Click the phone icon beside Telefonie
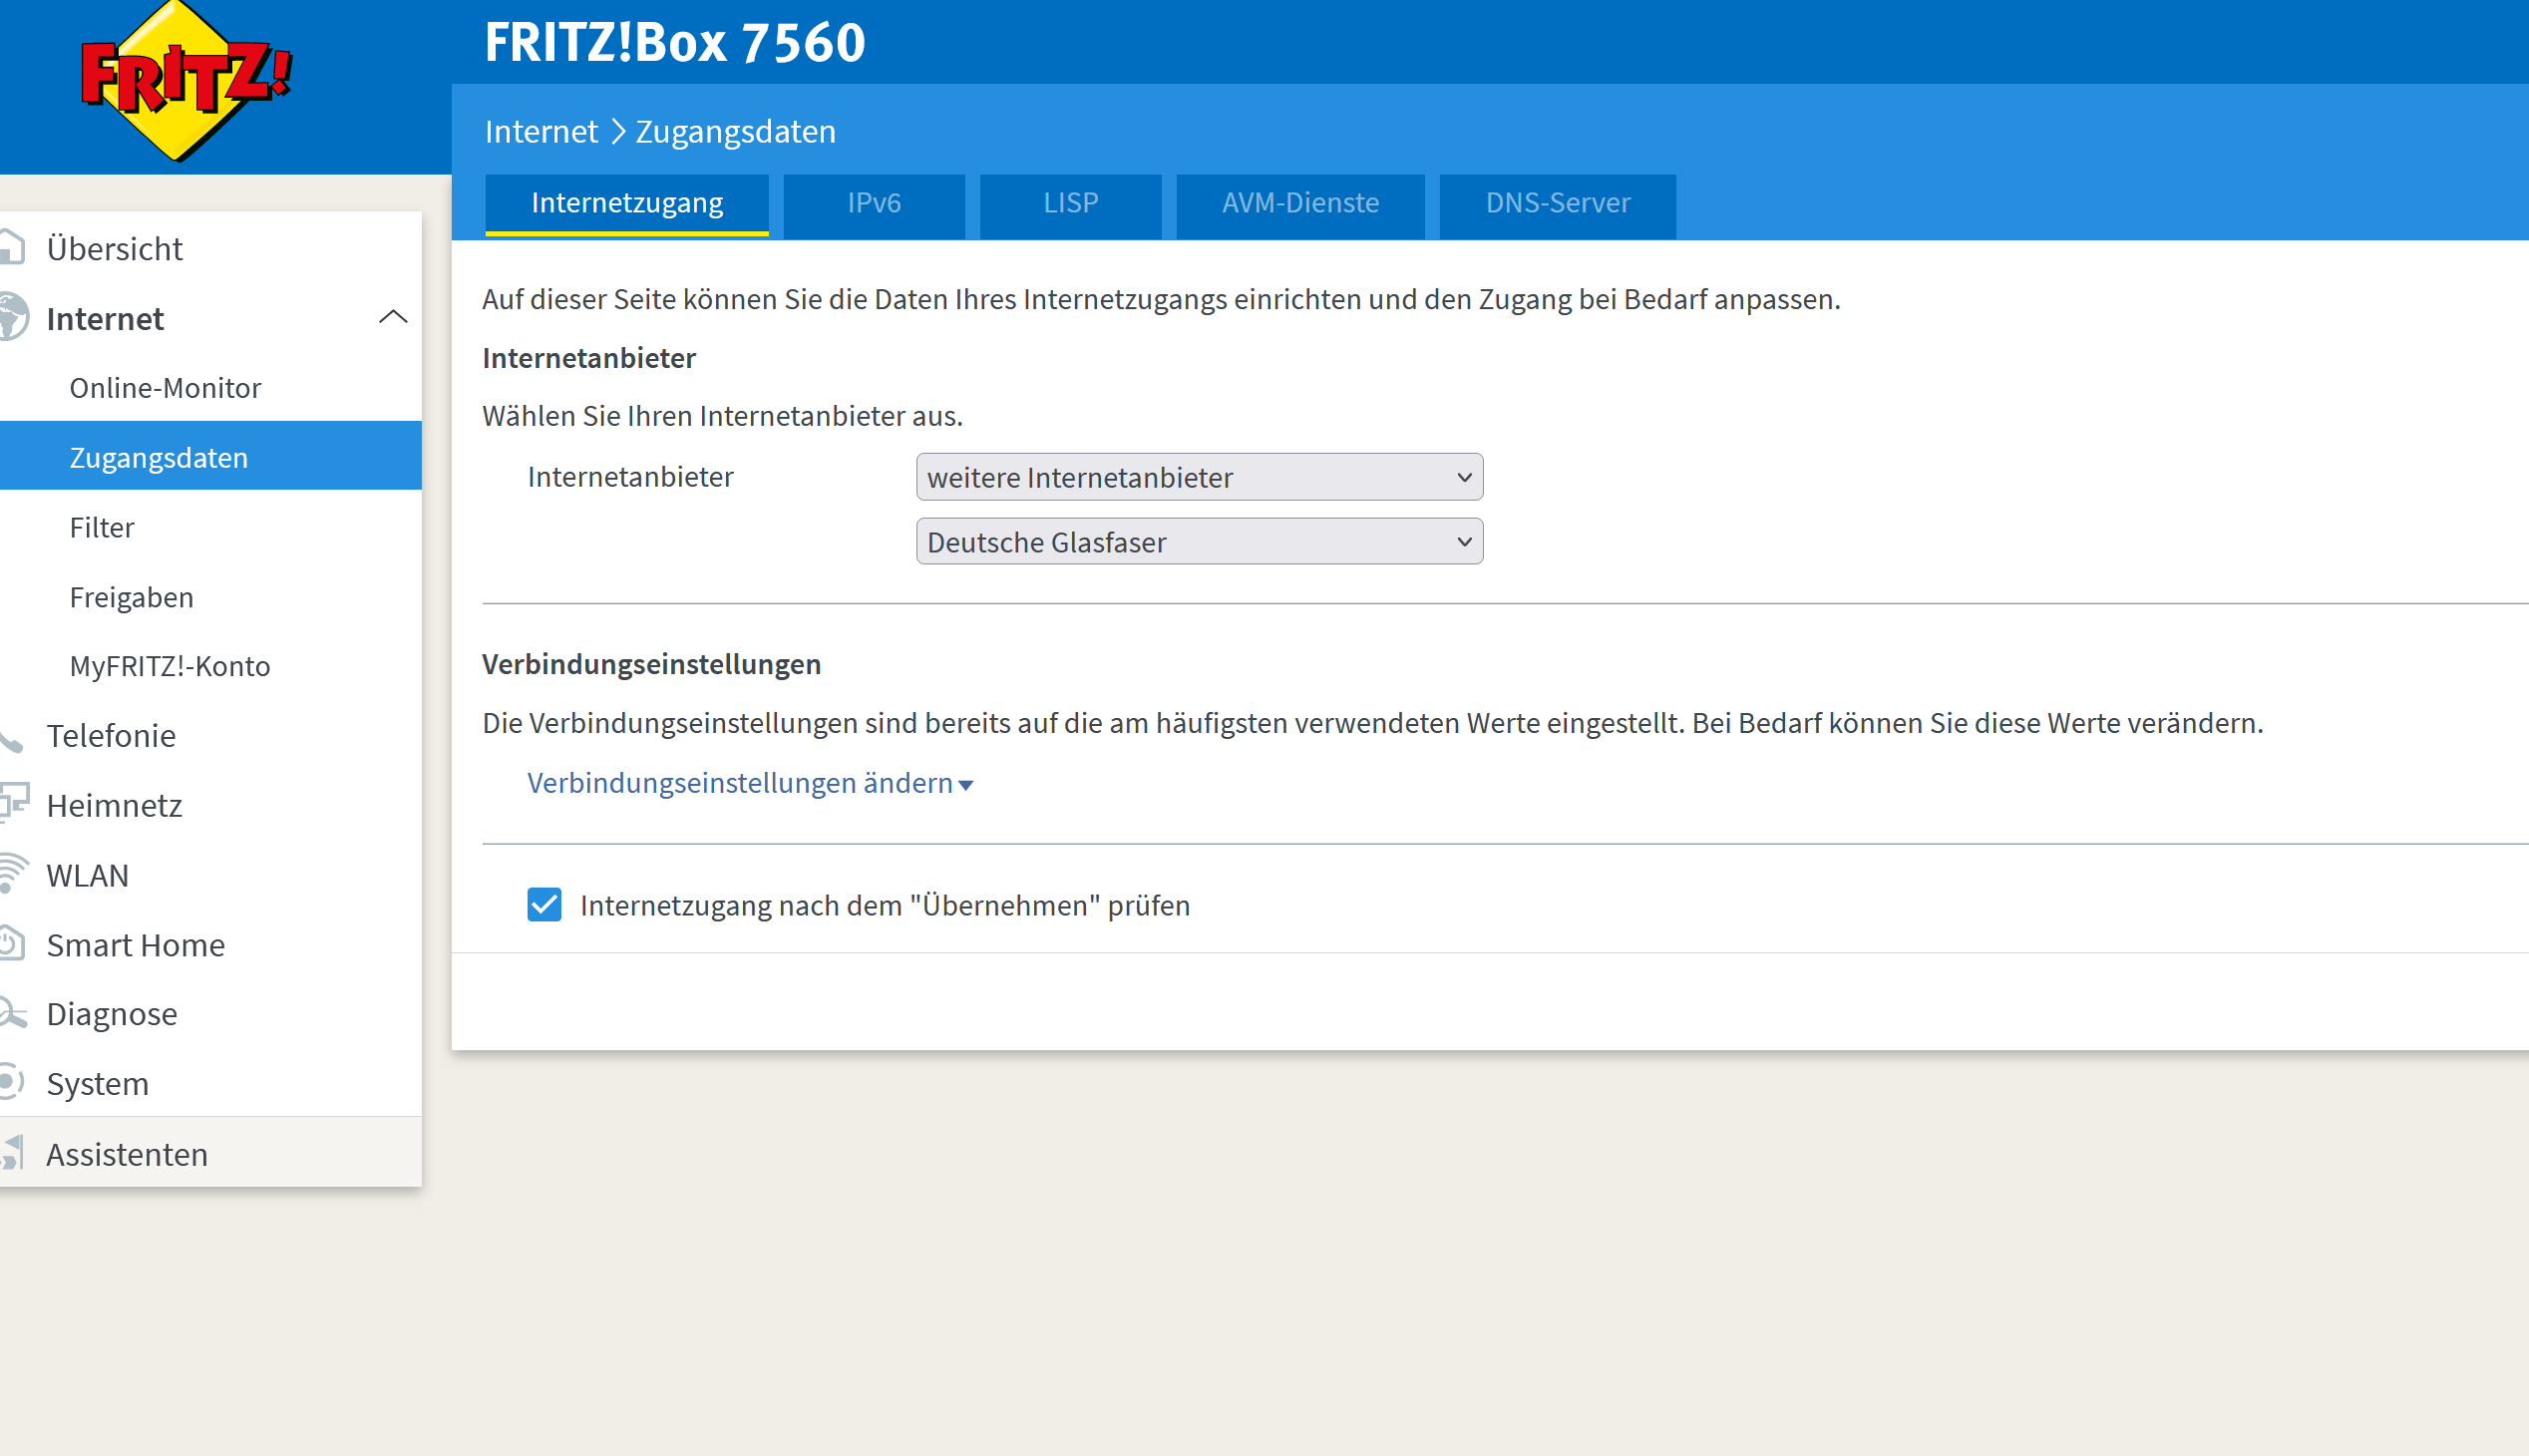Screen dimensions: 2529x1456 tap(11, 738)
